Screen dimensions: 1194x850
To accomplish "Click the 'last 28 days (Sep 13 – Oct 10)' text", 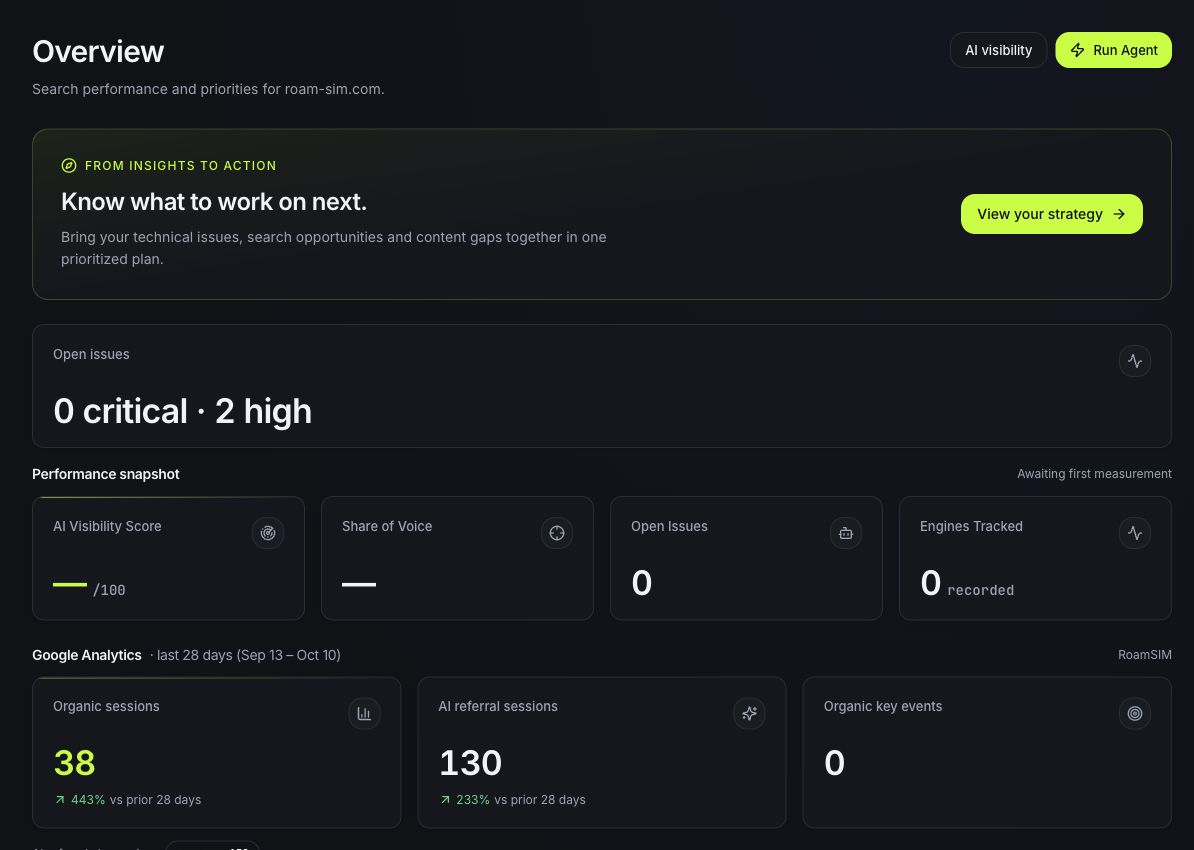I will [248, 655].
